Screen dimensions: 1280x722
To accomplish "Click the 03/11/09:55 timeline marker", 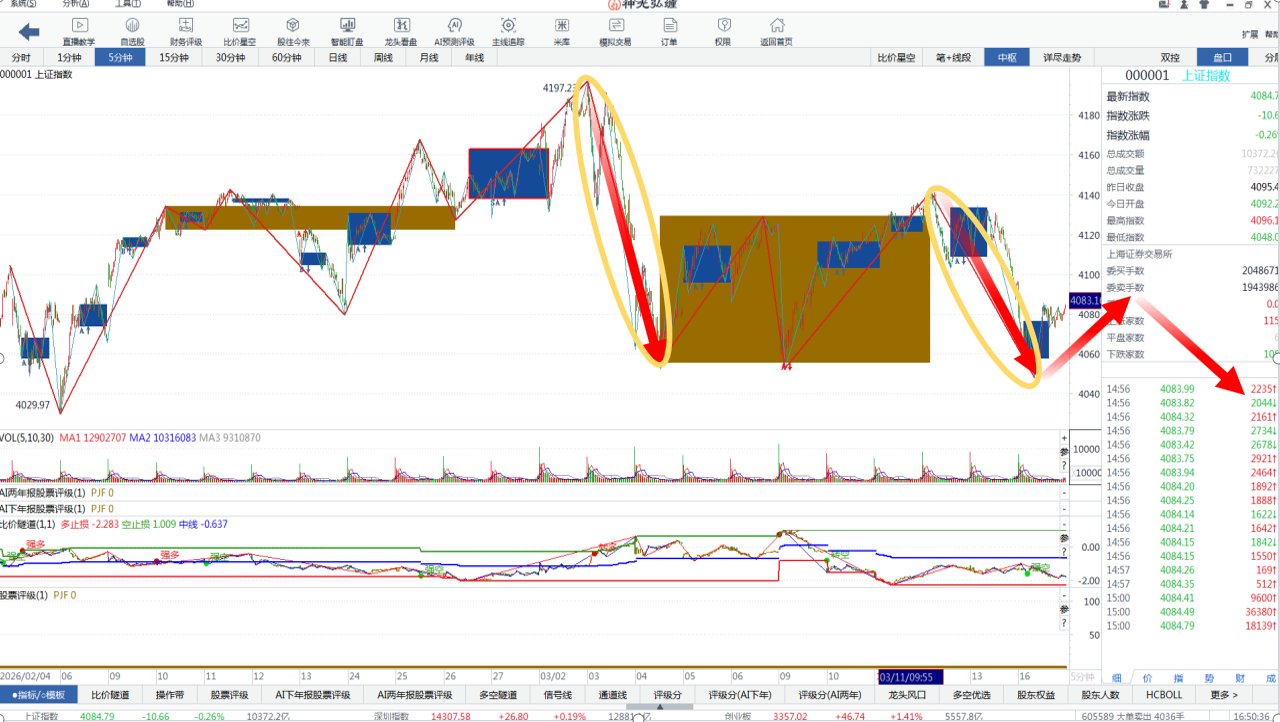I will [x=910, y=676].
